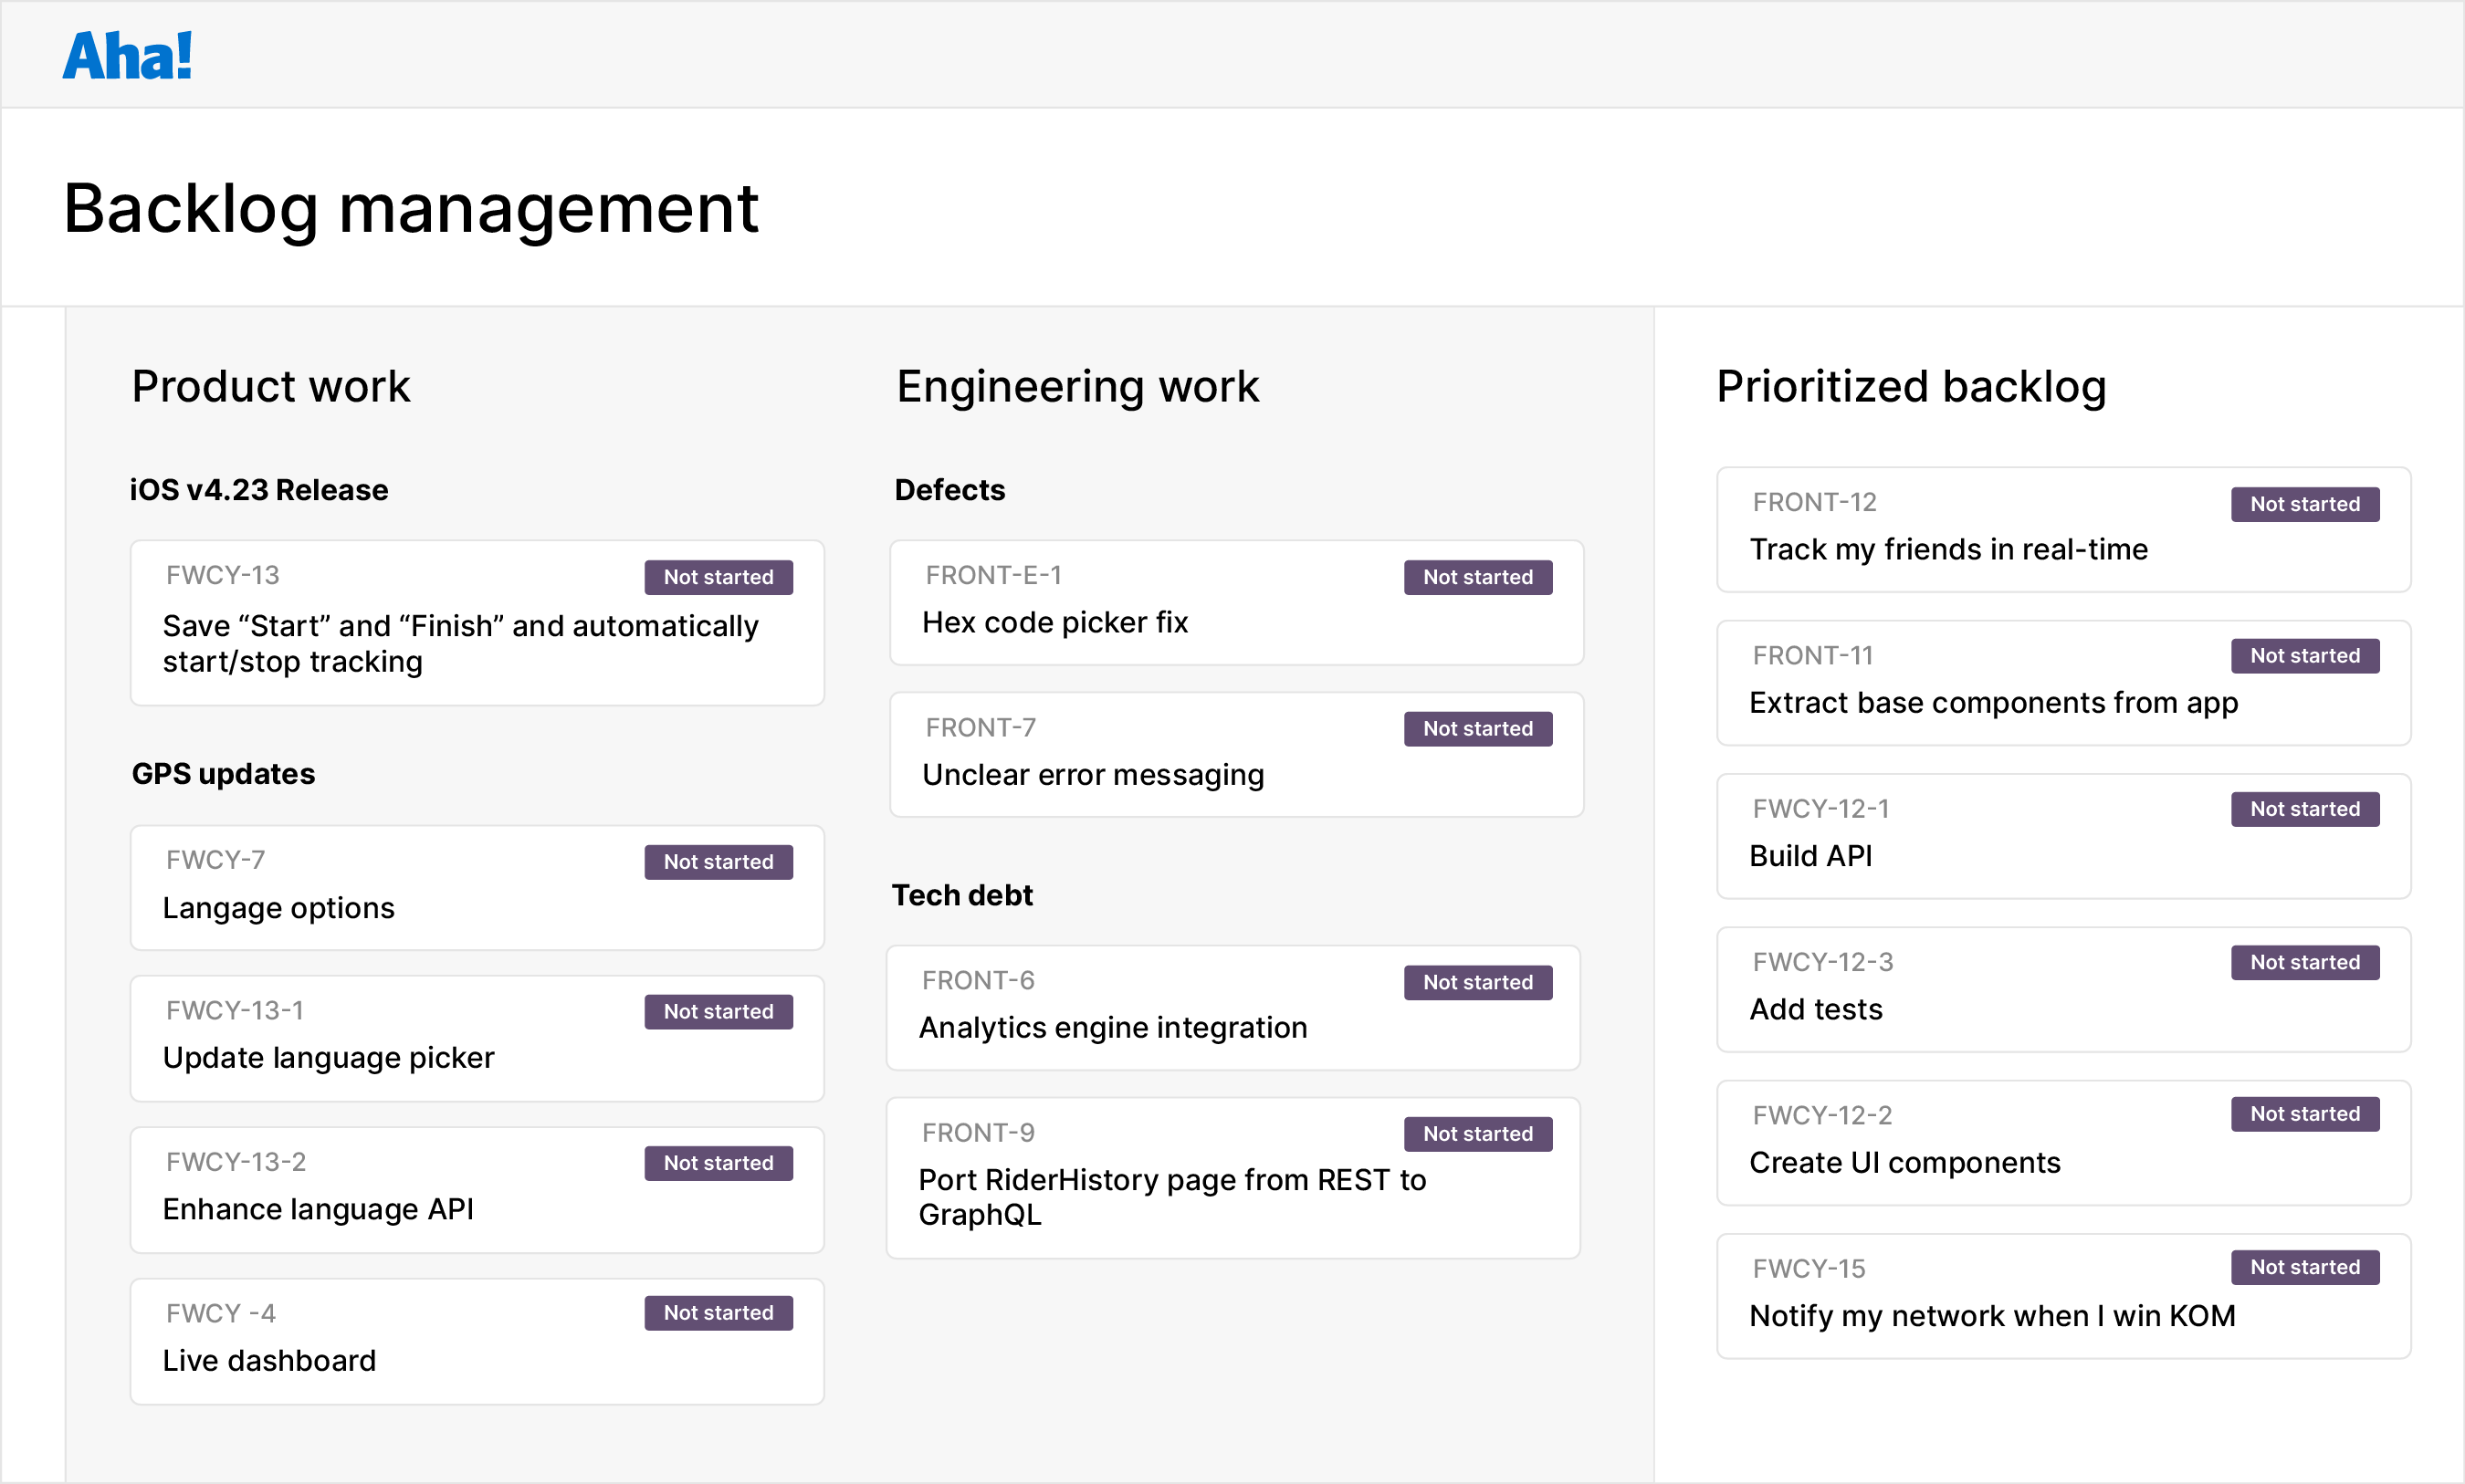
Task: Click the Enhance language API card
Action: pos(477,1189)
